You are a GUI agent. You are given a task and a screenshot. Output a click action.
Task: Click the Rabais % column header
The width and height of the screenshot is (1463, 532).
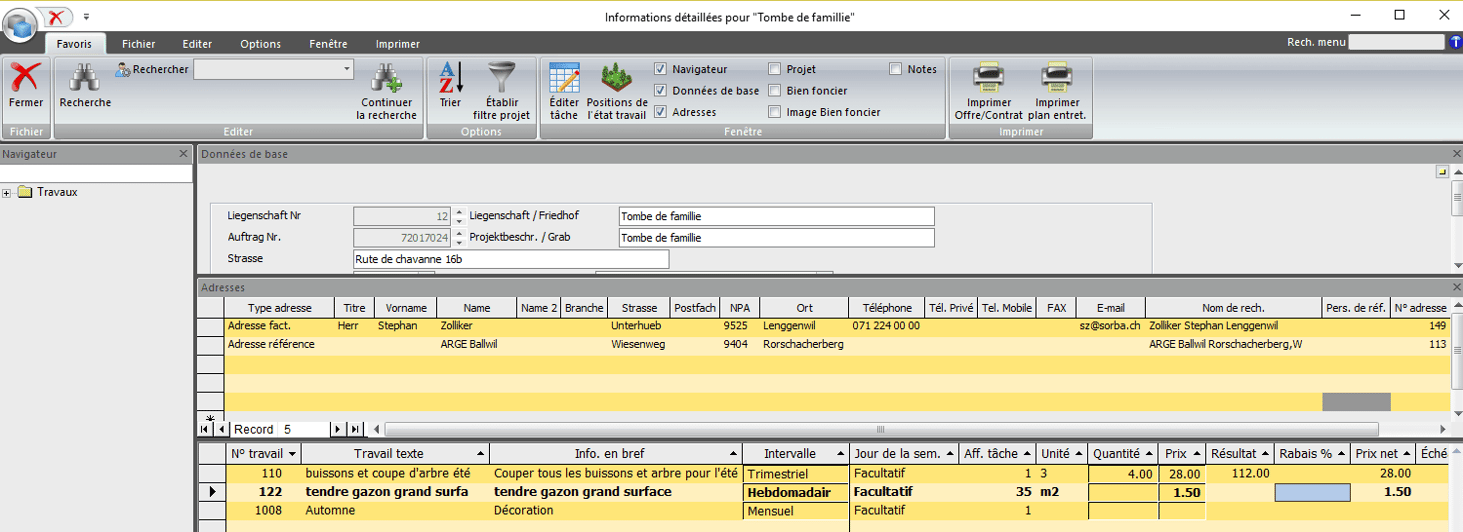pyautogui.click(x=1312, y=454)
